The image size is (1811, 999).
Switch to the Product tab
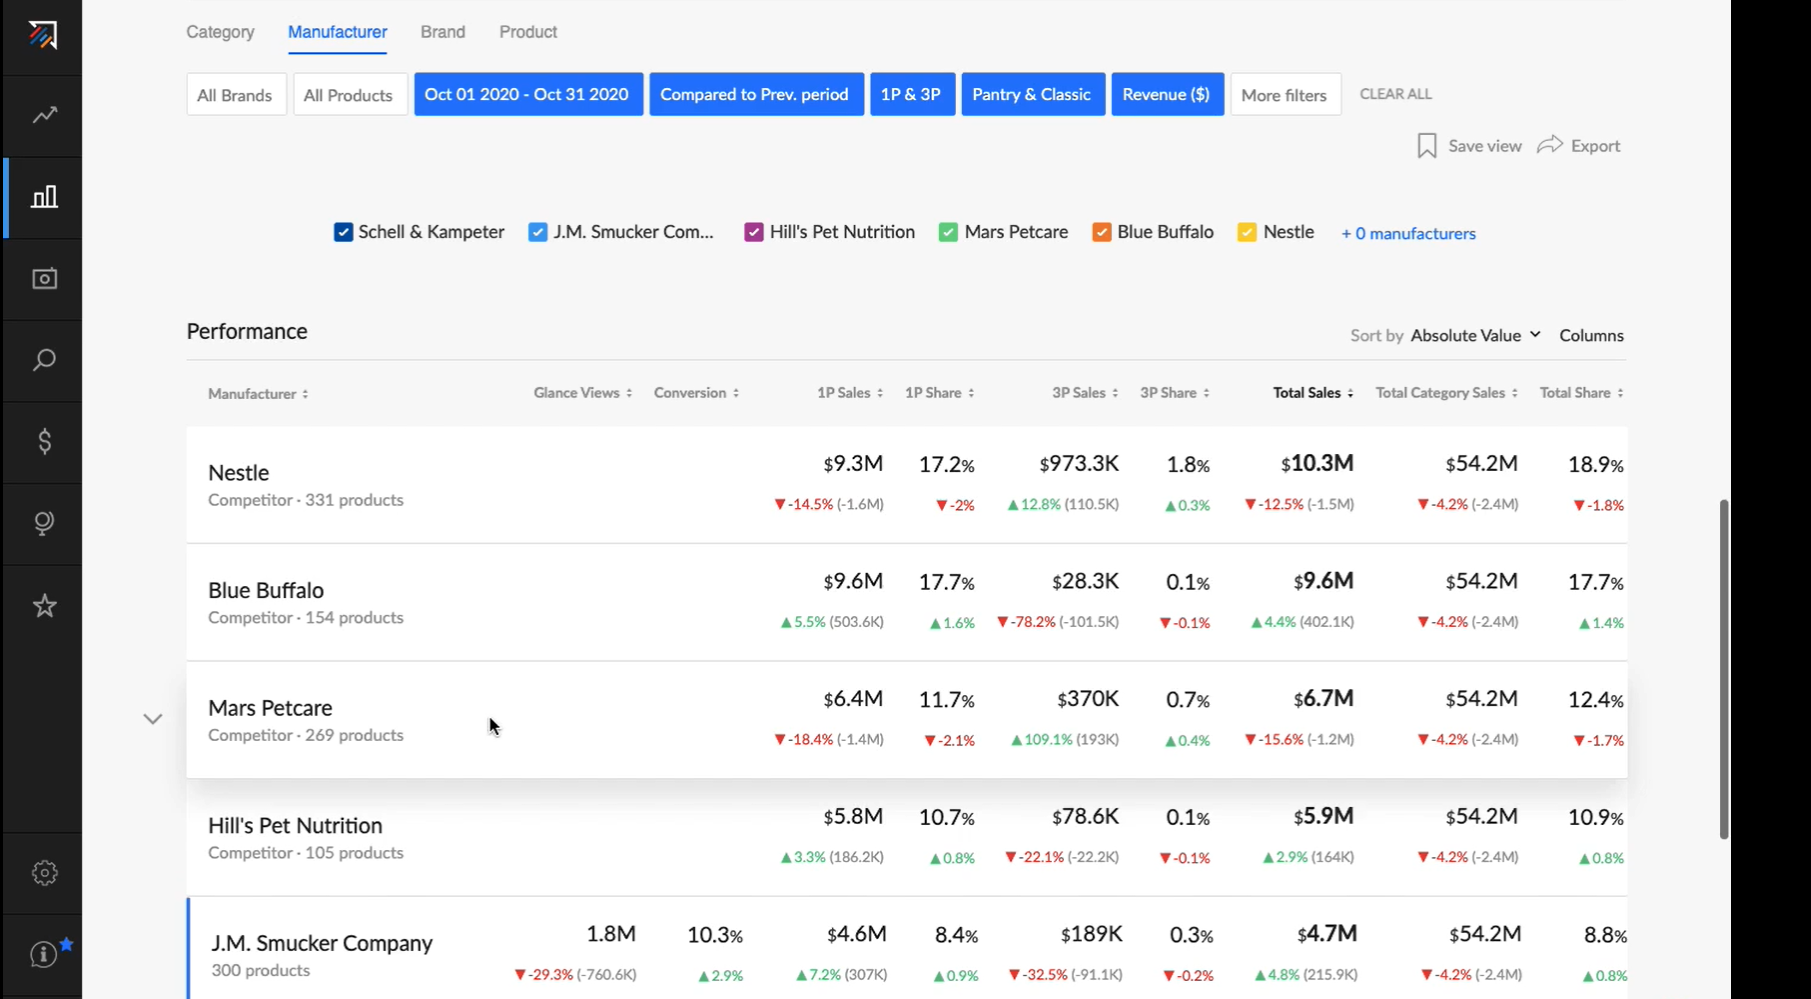pos(528,32)
